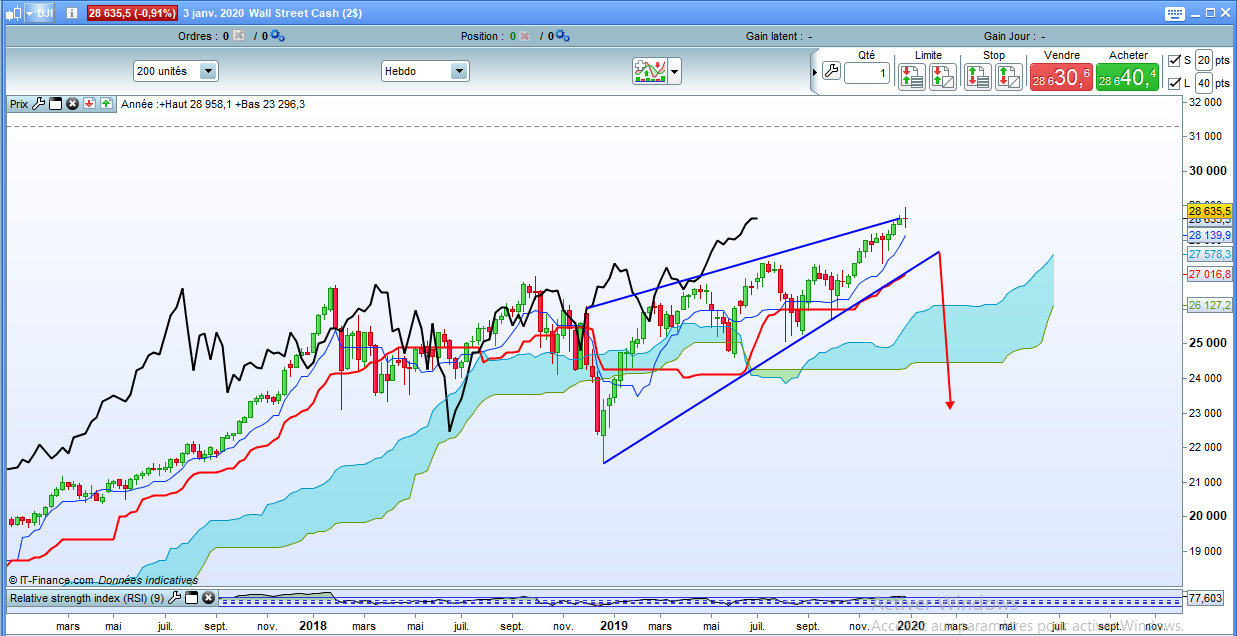This screenshot has width=1237, height=636.
Task: Open the DJI instrument selector menu
Action: (x=30, y=13)
